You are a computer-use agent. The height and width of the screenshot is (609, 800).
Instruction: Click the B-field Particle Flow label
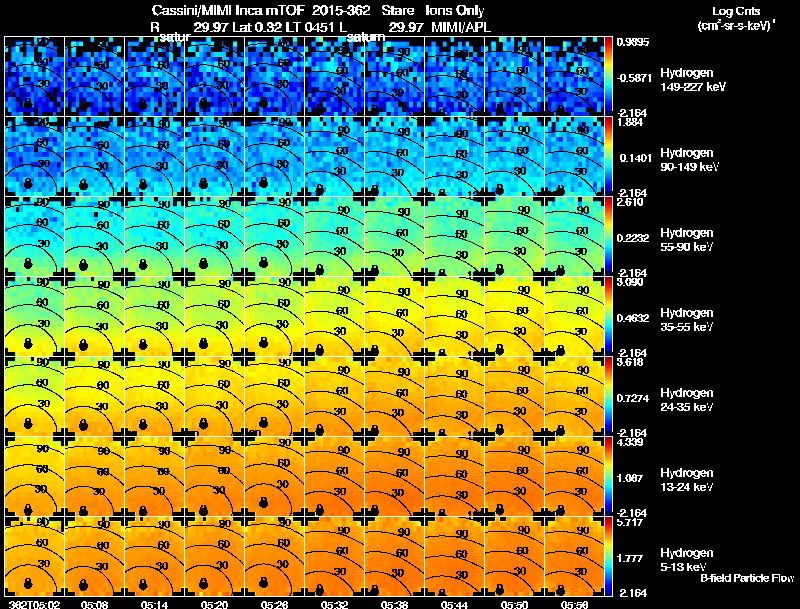coord(747,578)
